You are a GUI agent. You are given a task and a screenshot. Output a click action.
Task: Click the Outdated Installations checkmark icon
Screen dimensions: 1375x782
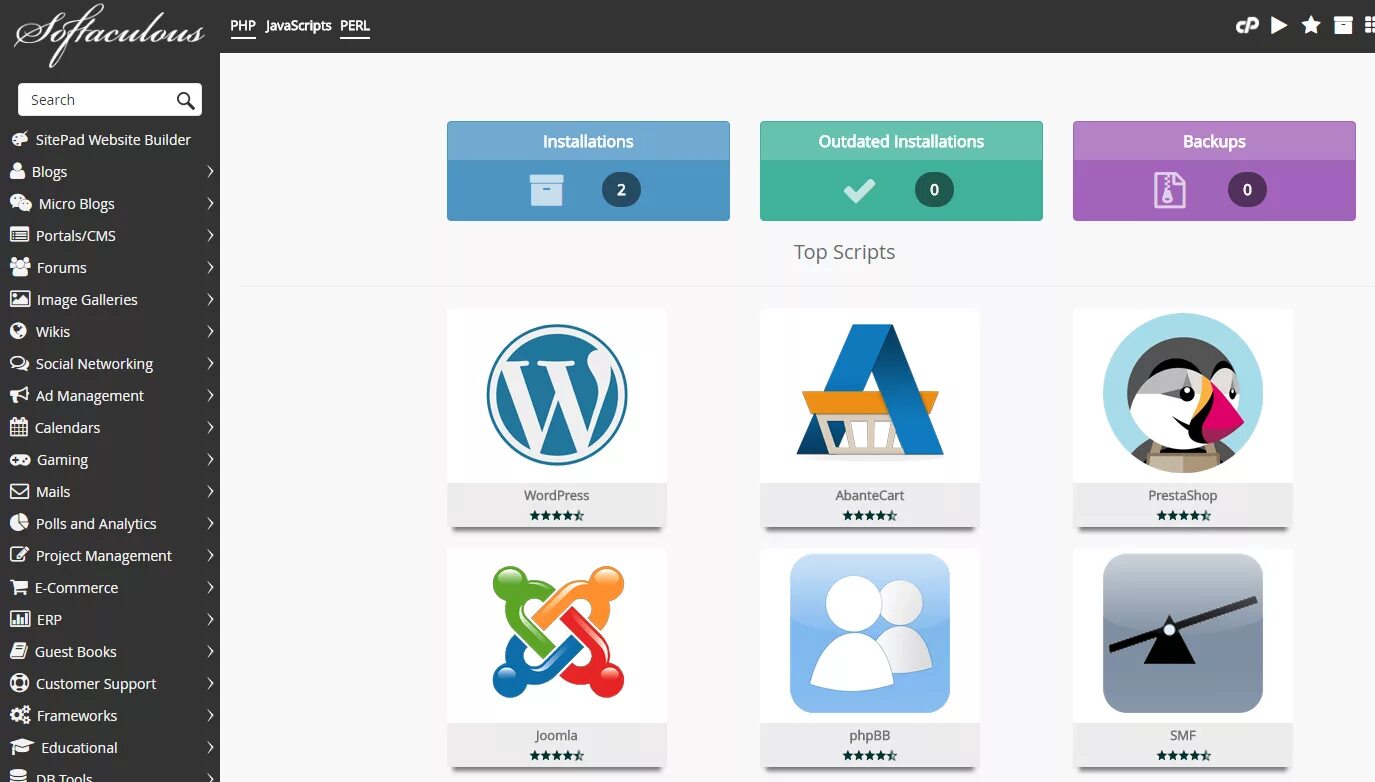(x=860, y=190)
